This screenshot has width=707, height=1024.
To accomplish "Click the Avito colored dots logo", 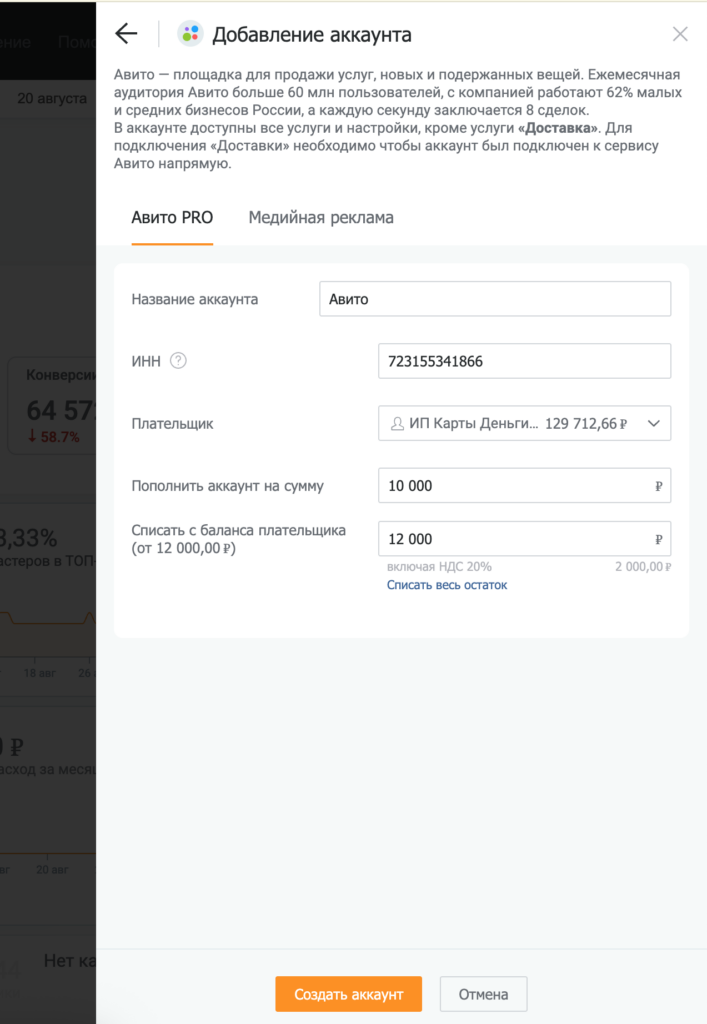I will coord(191,34).
